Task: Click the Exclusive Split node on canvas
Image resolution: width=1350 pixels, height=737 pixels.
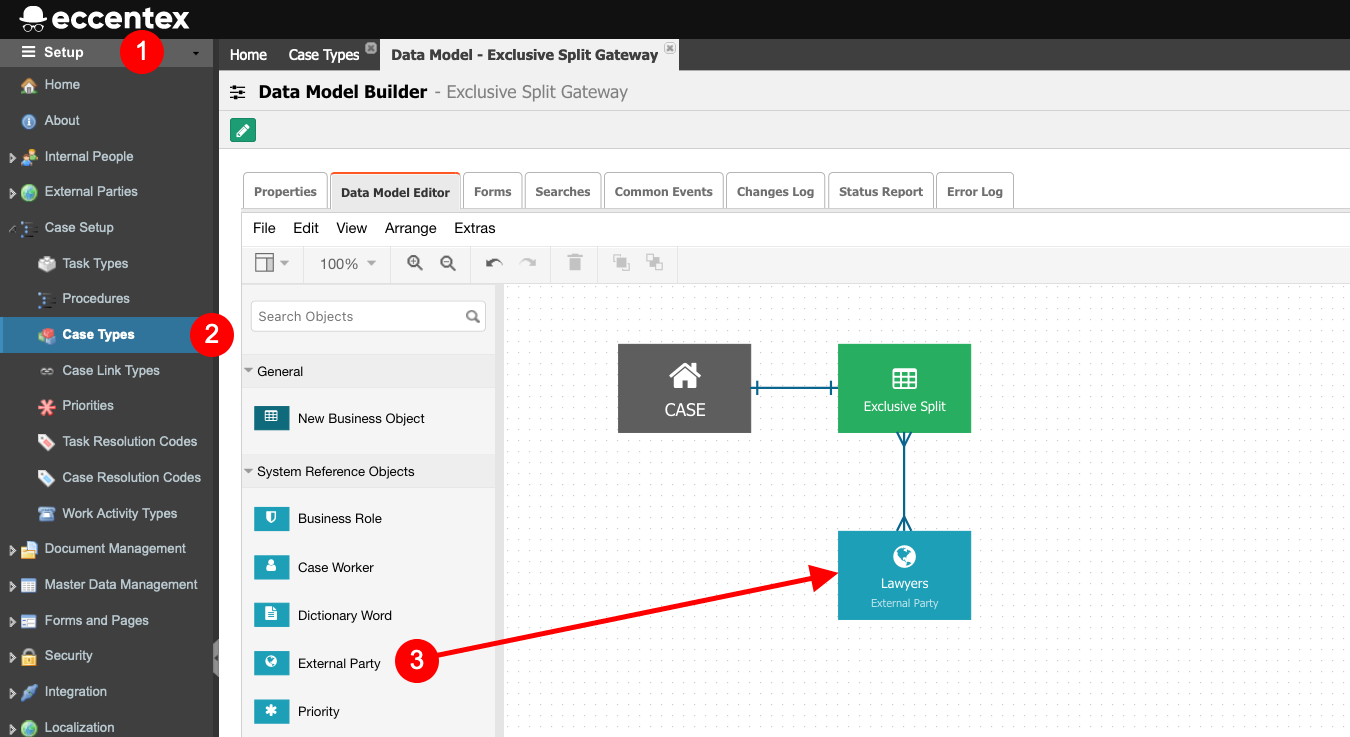Action: [904, 388]
